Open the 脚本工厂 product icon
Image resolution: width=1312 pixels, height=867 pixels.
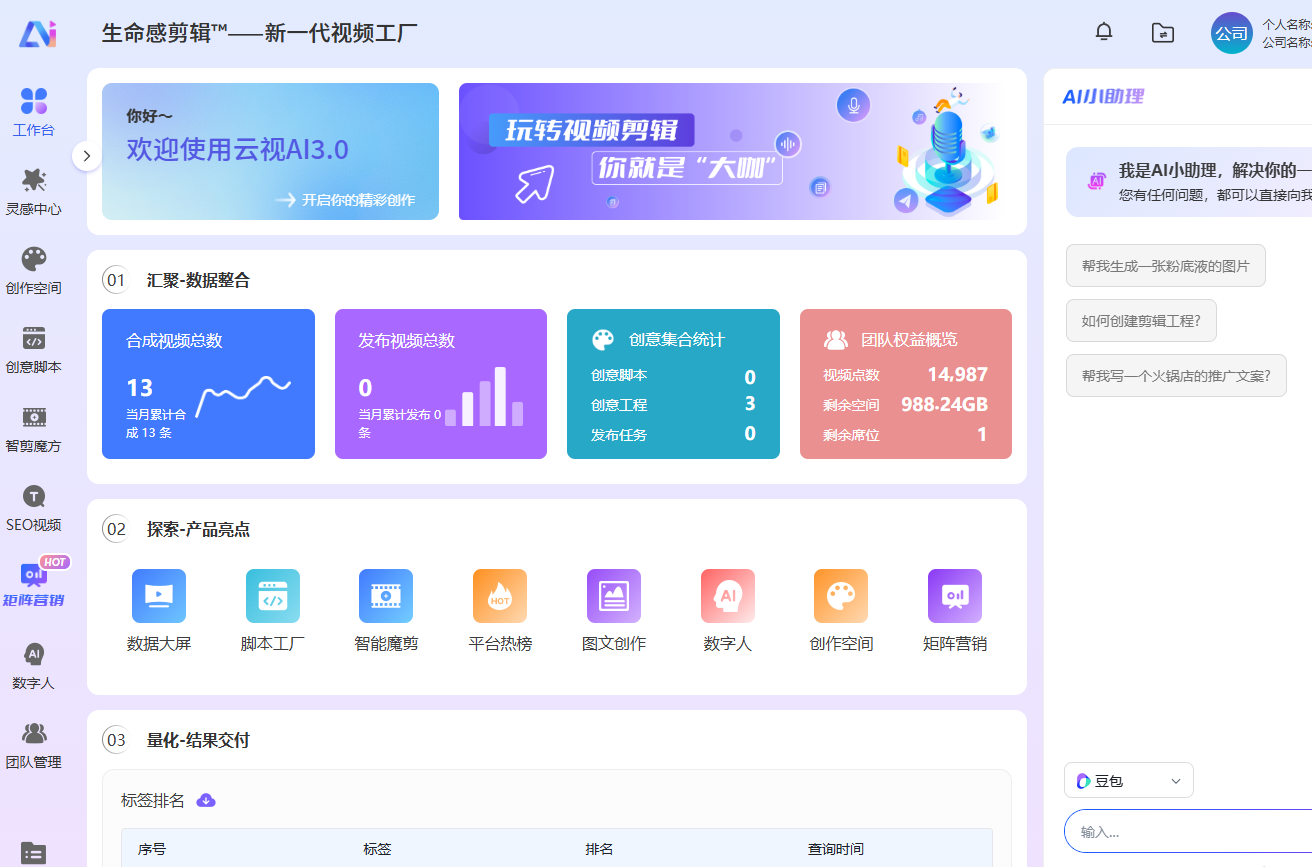tap(272, 595)
